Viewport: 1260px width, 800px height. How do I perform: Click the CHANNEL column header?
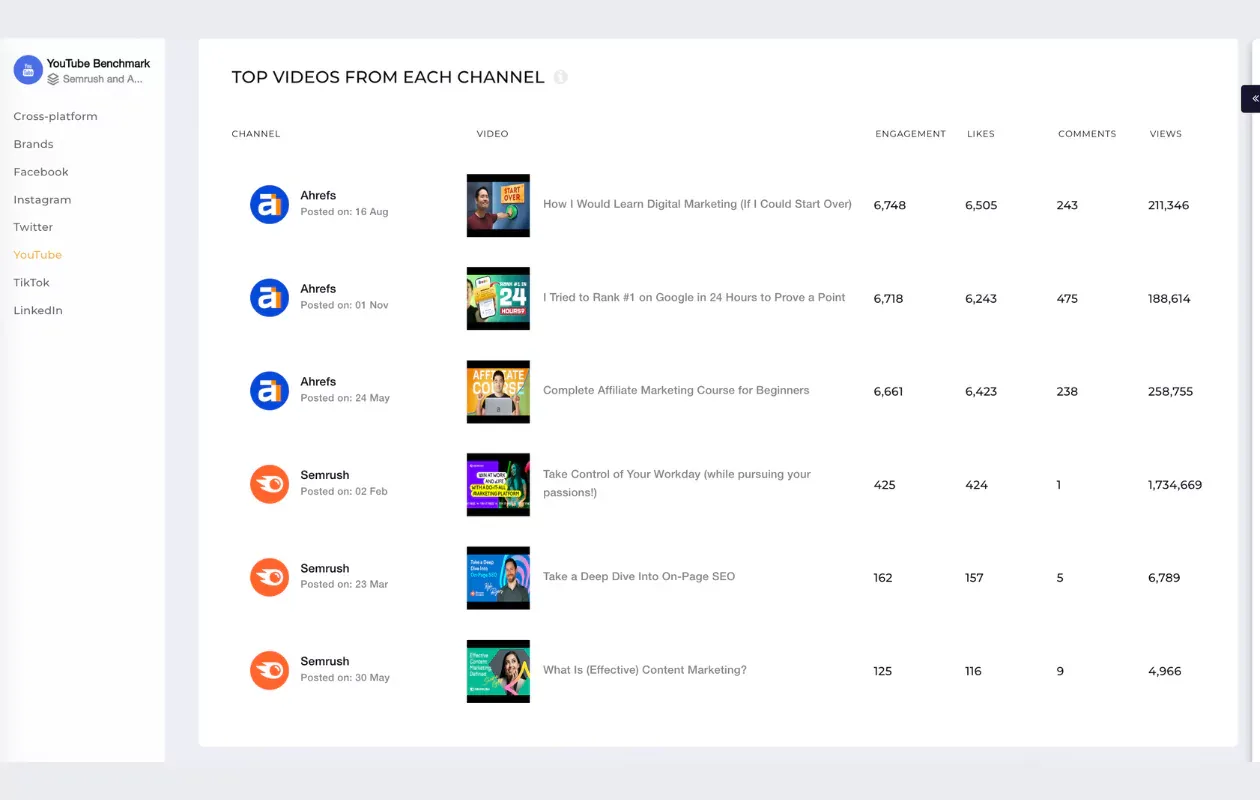[256, 134]
